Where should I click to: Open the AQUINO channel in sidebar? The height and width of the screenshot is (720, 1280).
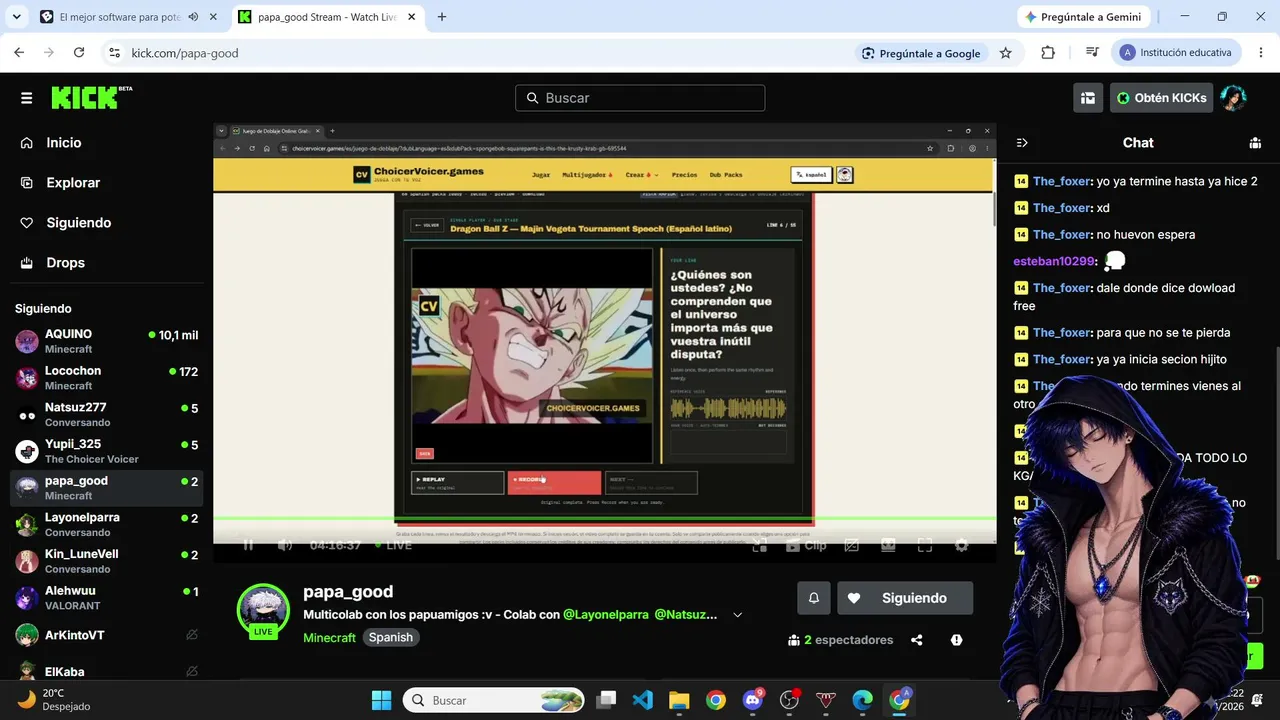tap(107, 341)
